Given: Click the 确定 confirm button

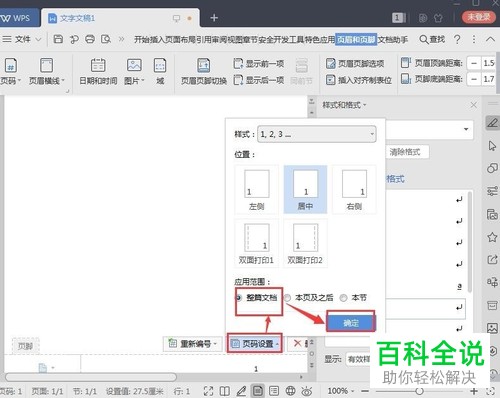Looking at the screenshot, I should (x=351, y=323).
